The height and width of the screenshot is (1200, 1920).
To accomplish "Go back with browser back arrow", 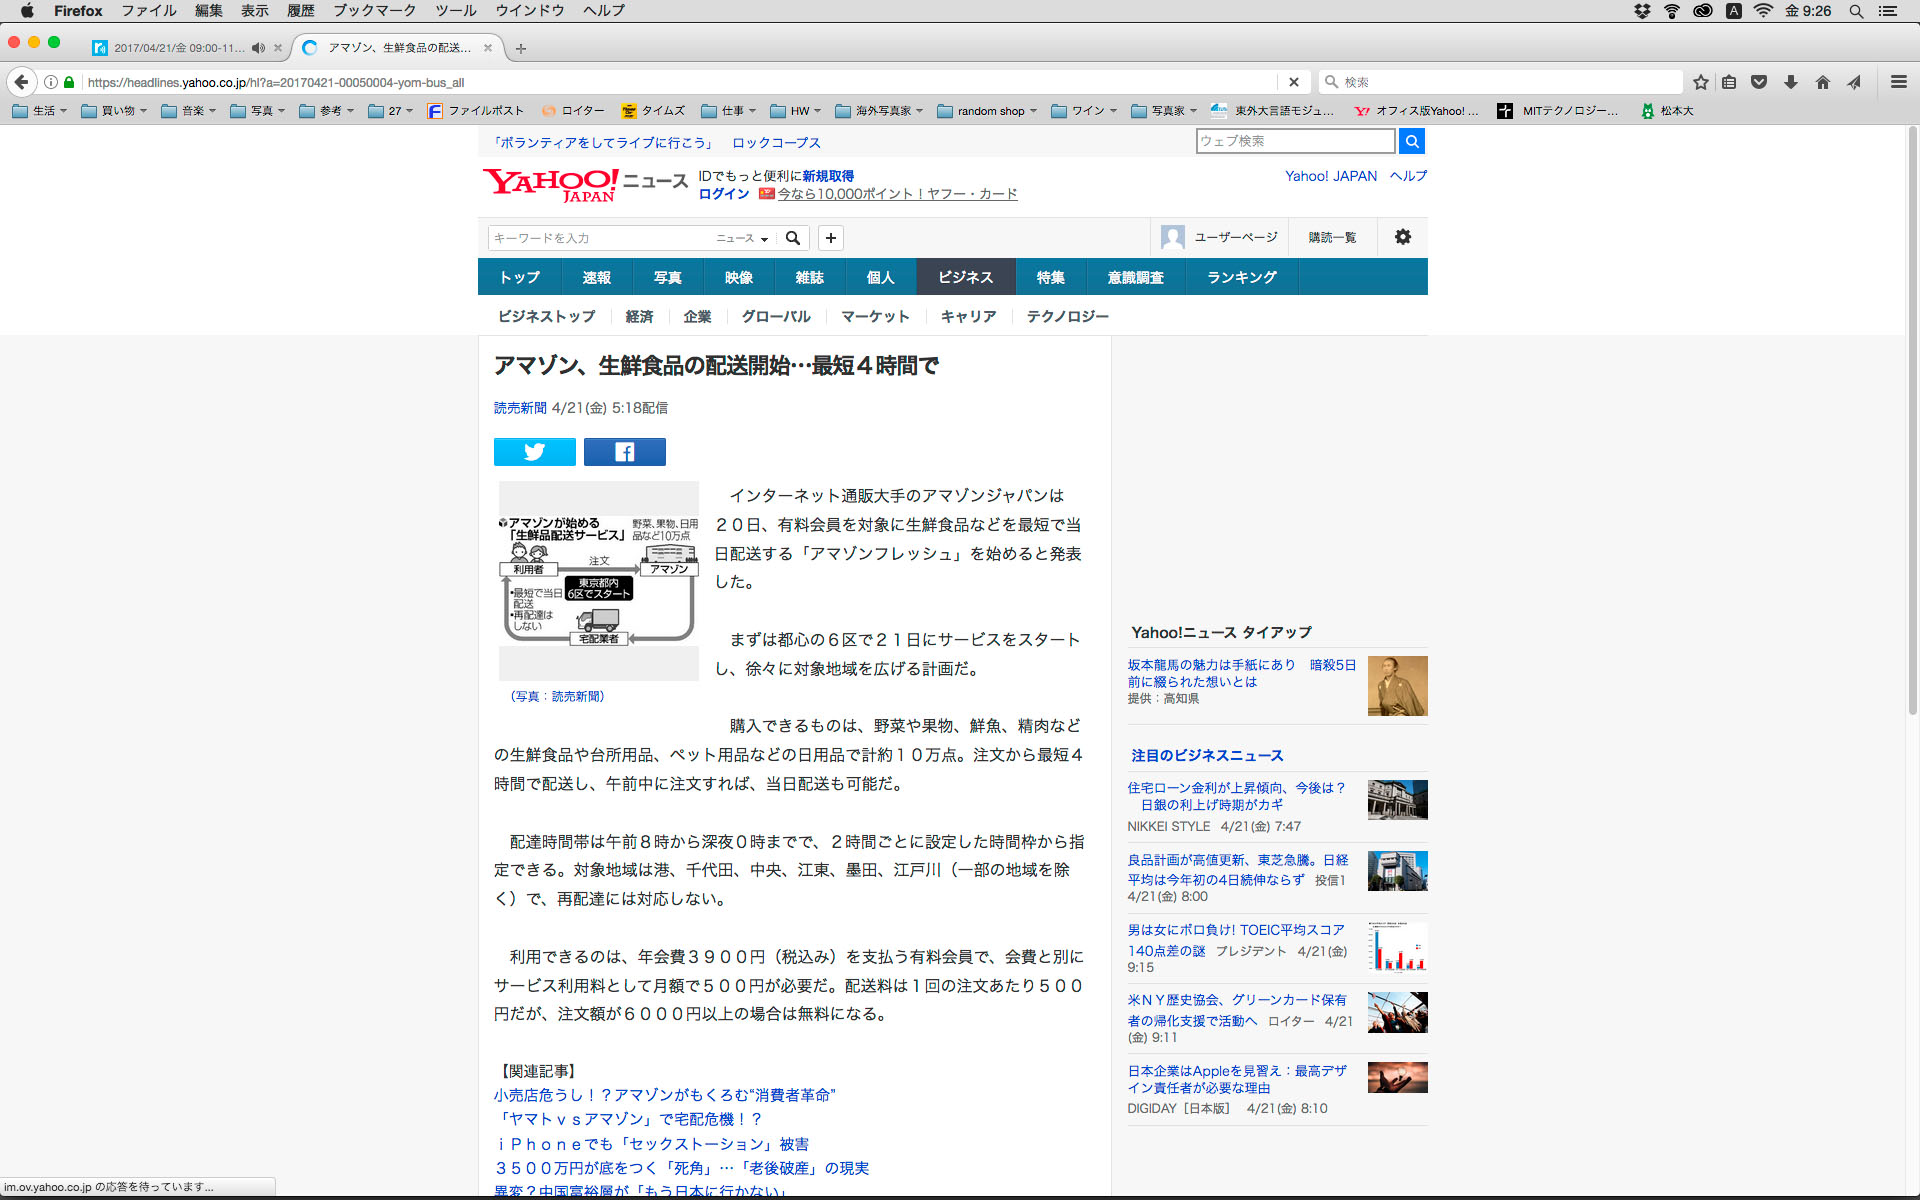I will pos(22,82).
